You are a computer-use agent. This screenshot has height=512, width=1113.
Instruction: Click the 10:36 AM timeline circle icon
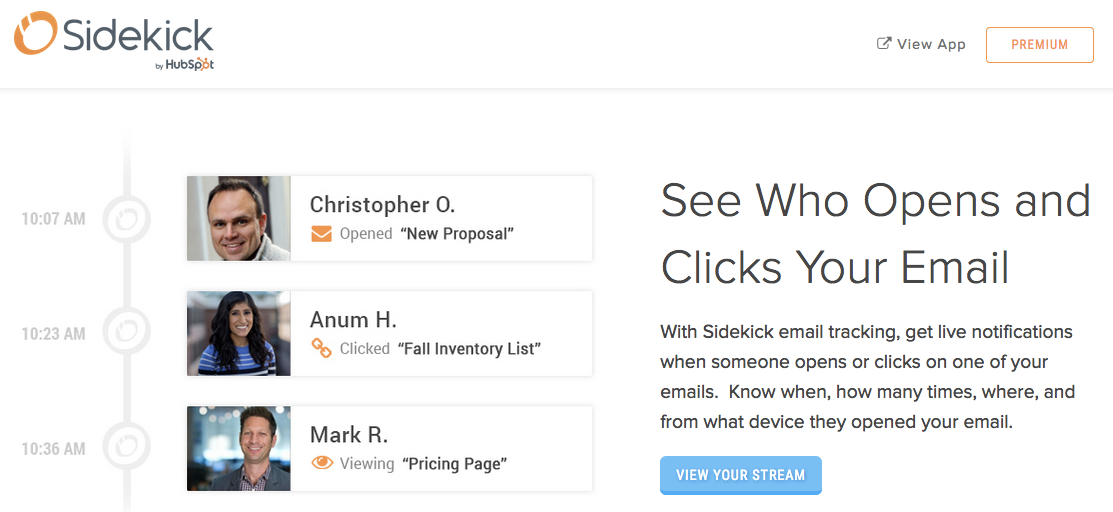pos(127,448)
